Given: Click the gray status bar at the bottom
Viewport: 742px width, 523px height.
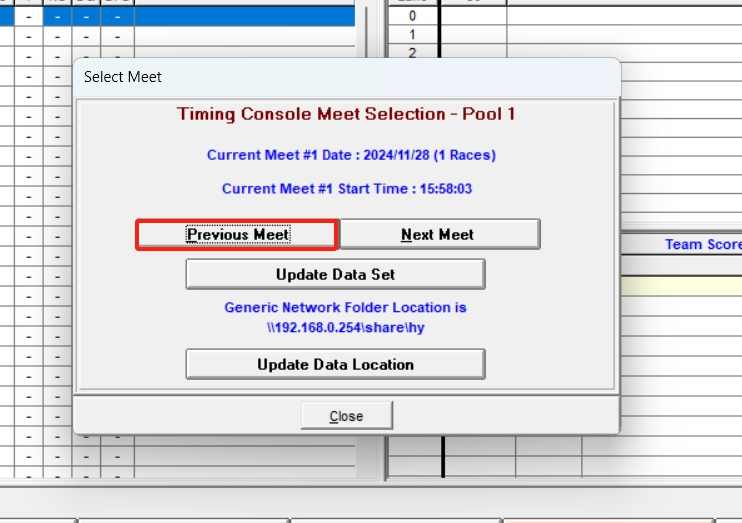Looking at the screenshot, I should click(370, 500).
